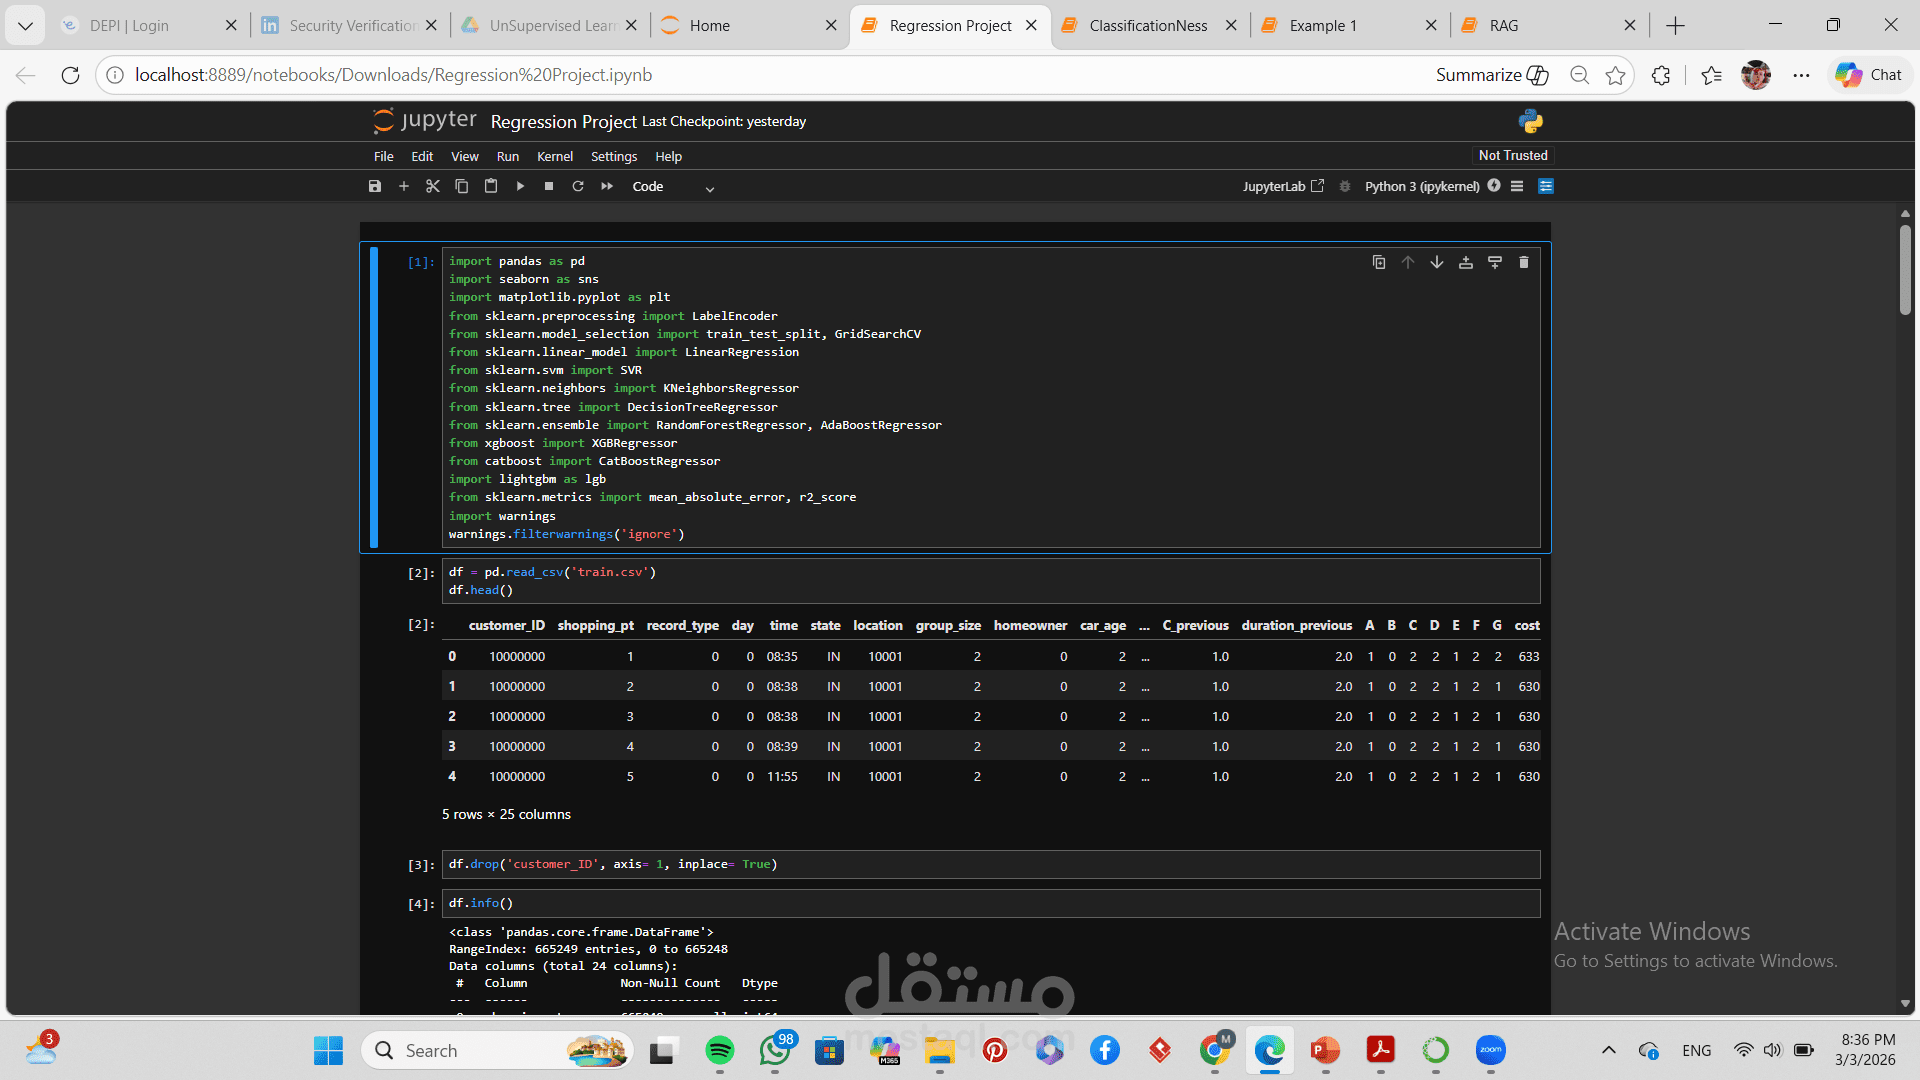Run the selected cell with play icon

coord(520,186)
